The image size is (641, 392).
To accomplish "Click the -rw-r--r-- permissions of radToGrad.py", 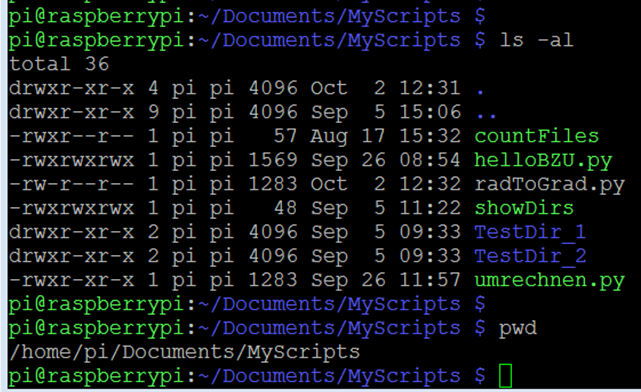I will [x=72, y=184].
